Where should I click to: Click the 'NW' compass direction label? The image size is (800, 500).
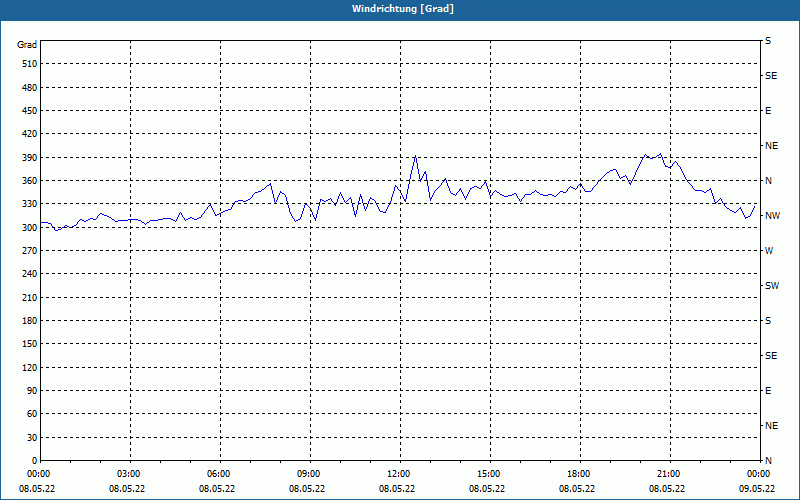point(772,216)
